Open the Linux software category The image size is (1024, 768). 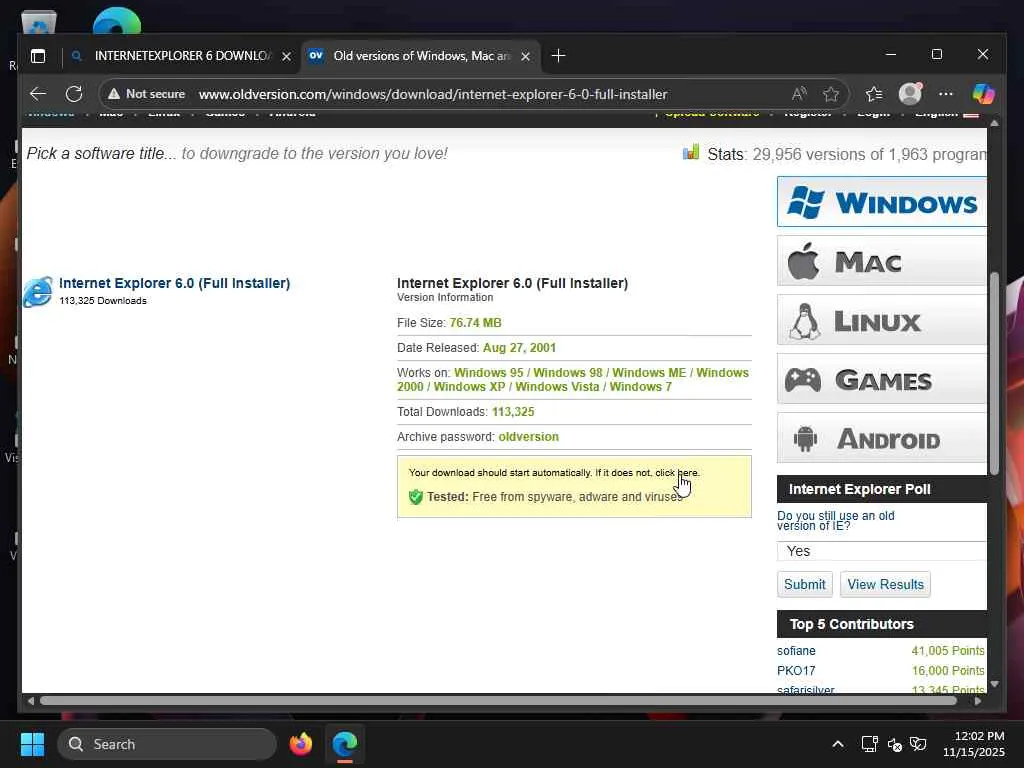pos(882,319)
